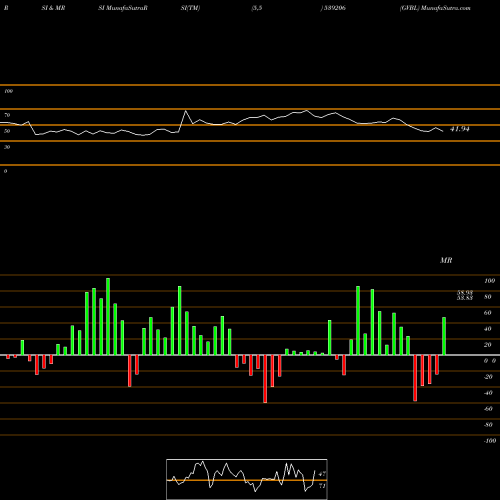Open the mini overview chart thumbnail
The image size is (500, 500).
[x=247, y=479]
